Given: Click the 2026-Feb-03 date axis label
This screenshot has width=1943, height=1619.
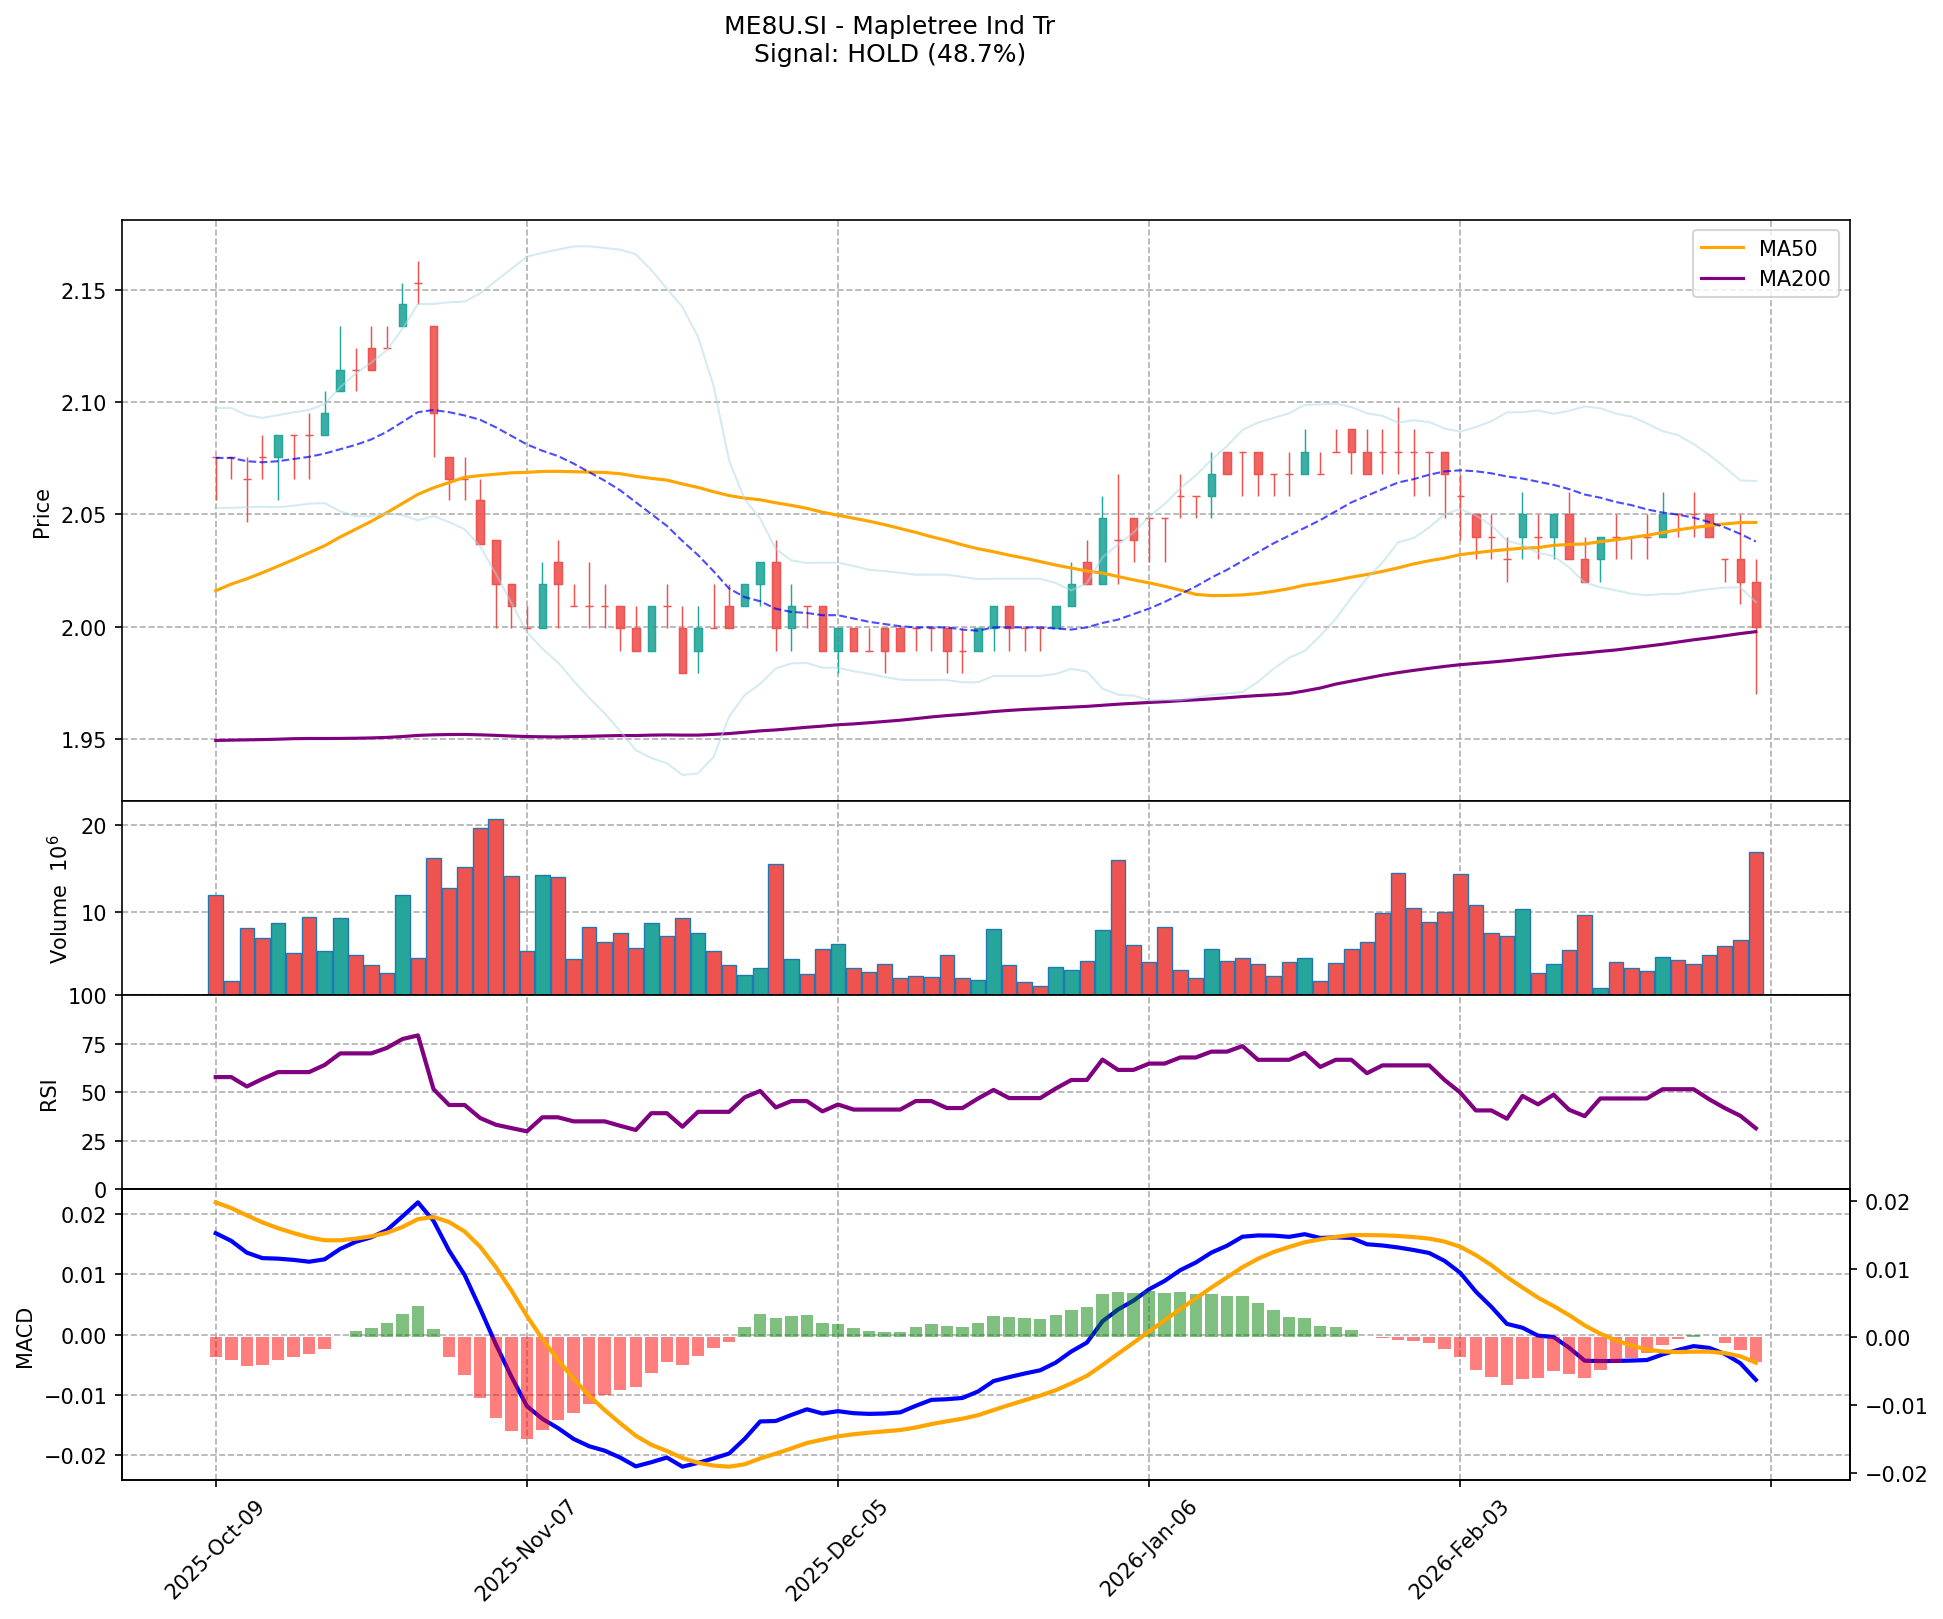Looking at the screenshot, I should click(1457, 1551).
